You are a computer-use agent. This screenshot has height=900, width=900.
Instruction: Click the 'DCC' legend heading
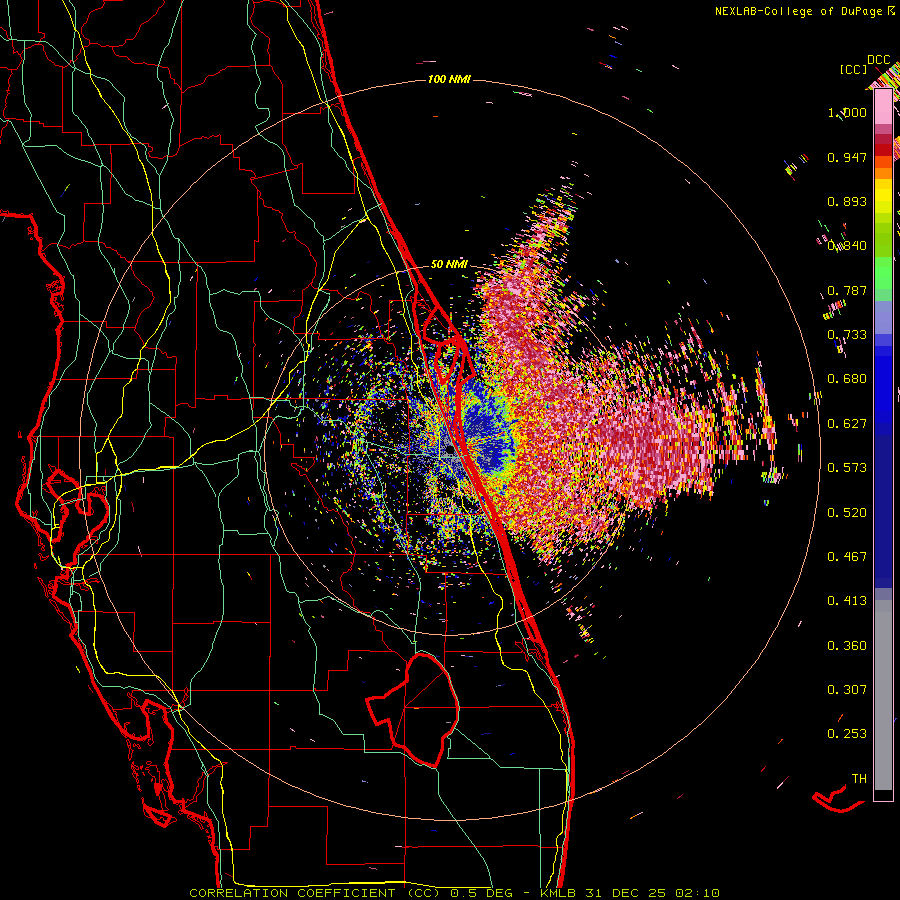click(878, 60)
